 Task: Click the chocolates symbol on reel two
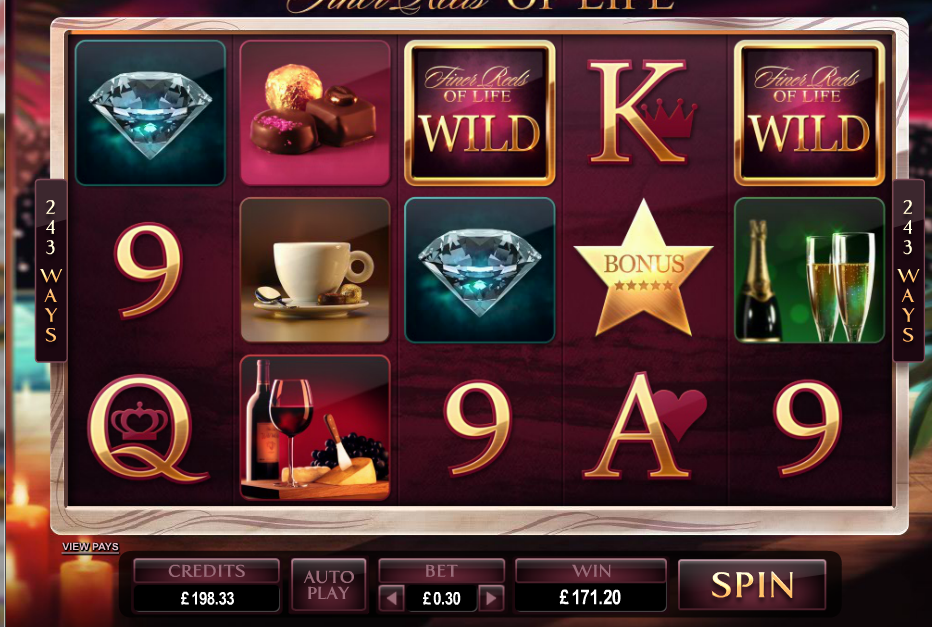point(315,113)
